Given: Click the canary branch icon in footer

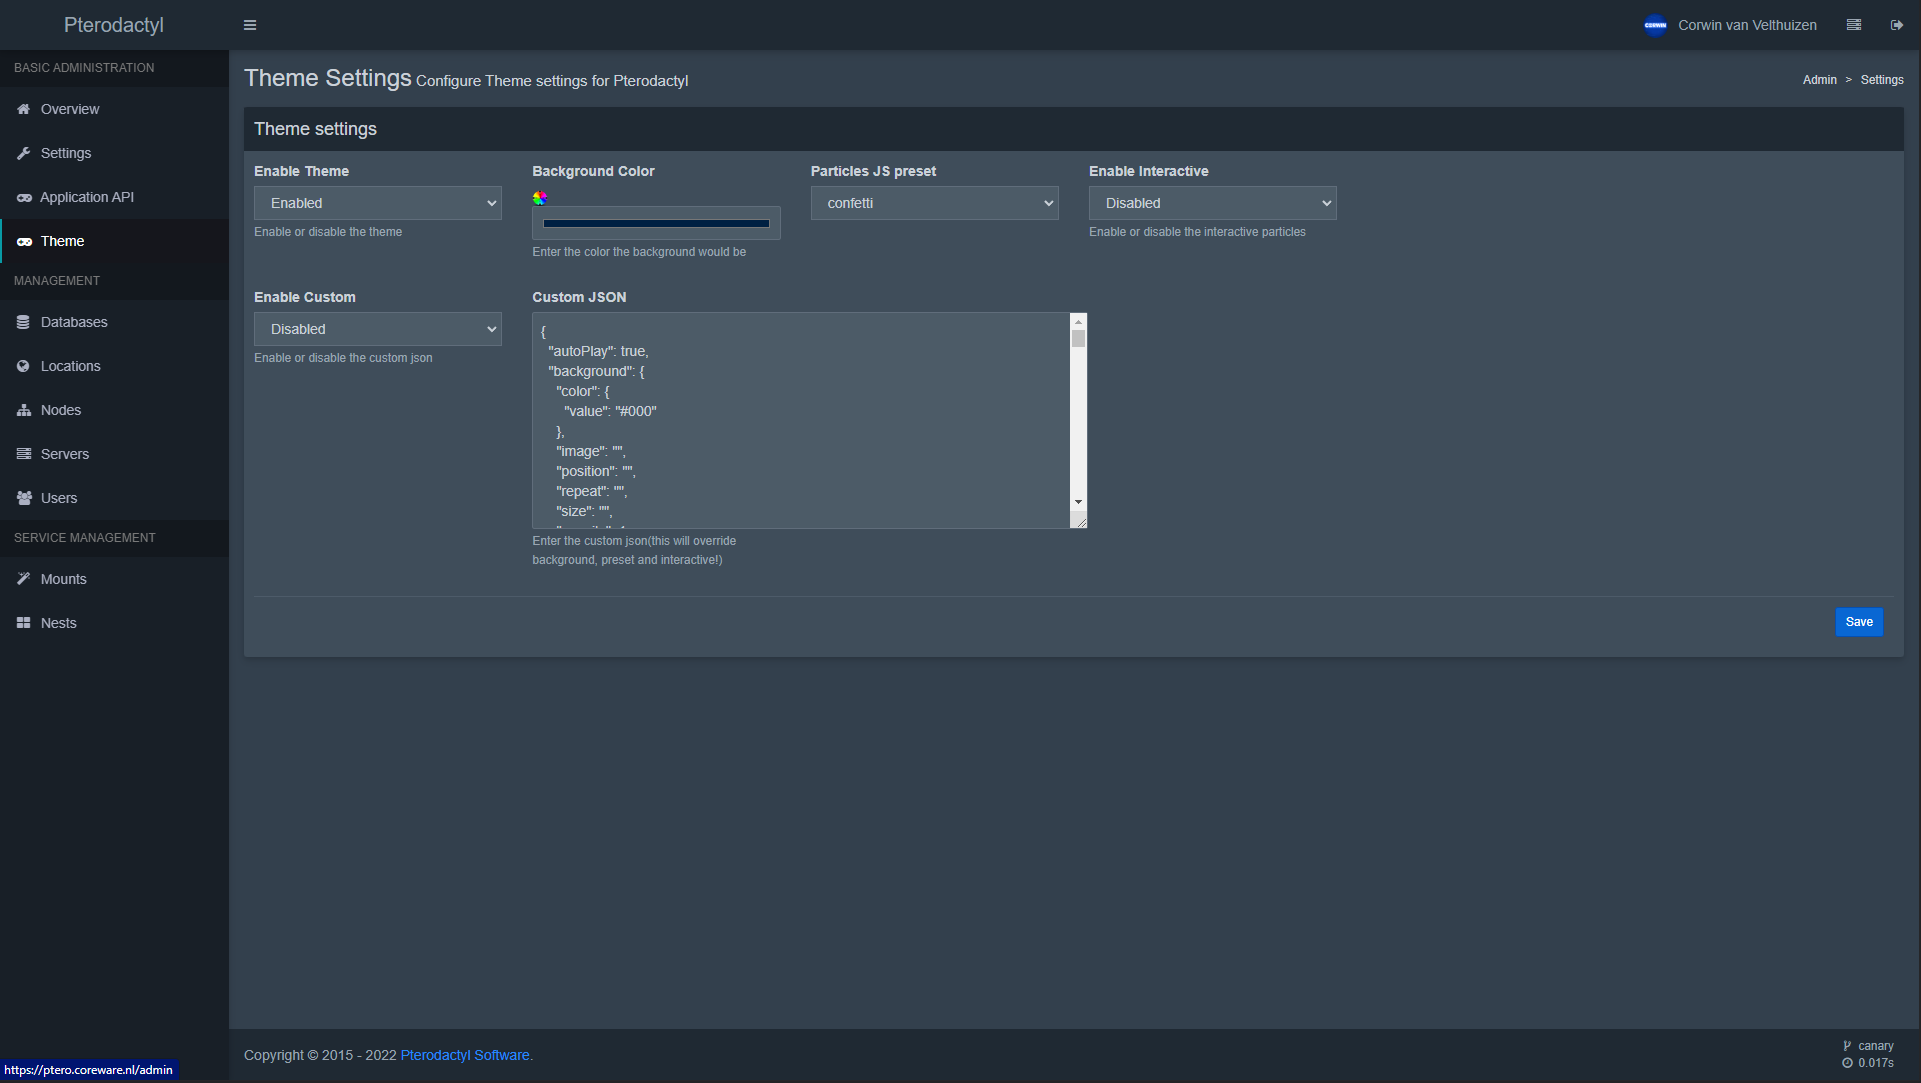Looking at the screenshot, I should (x=1848, y=1046).
